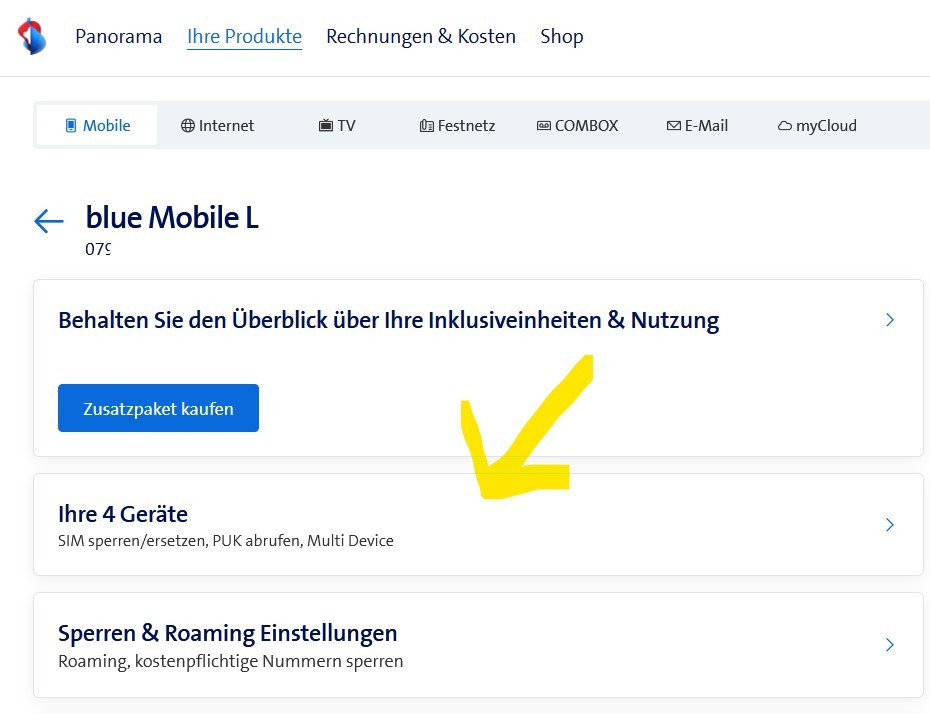Viewport: 930px width, 714px height.
Task: Open the TV section icon
Action: point(326,126)
